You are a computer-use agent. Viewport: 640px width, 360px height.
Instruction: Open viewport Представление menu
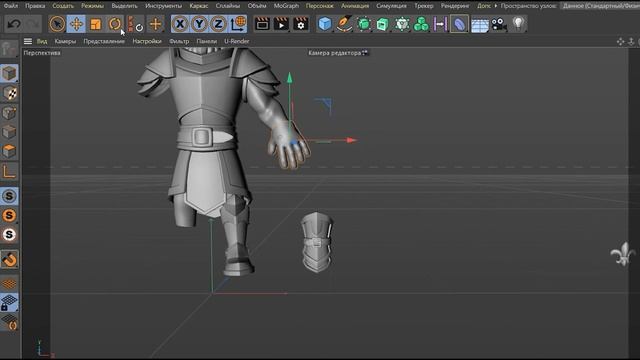(104, 41)
